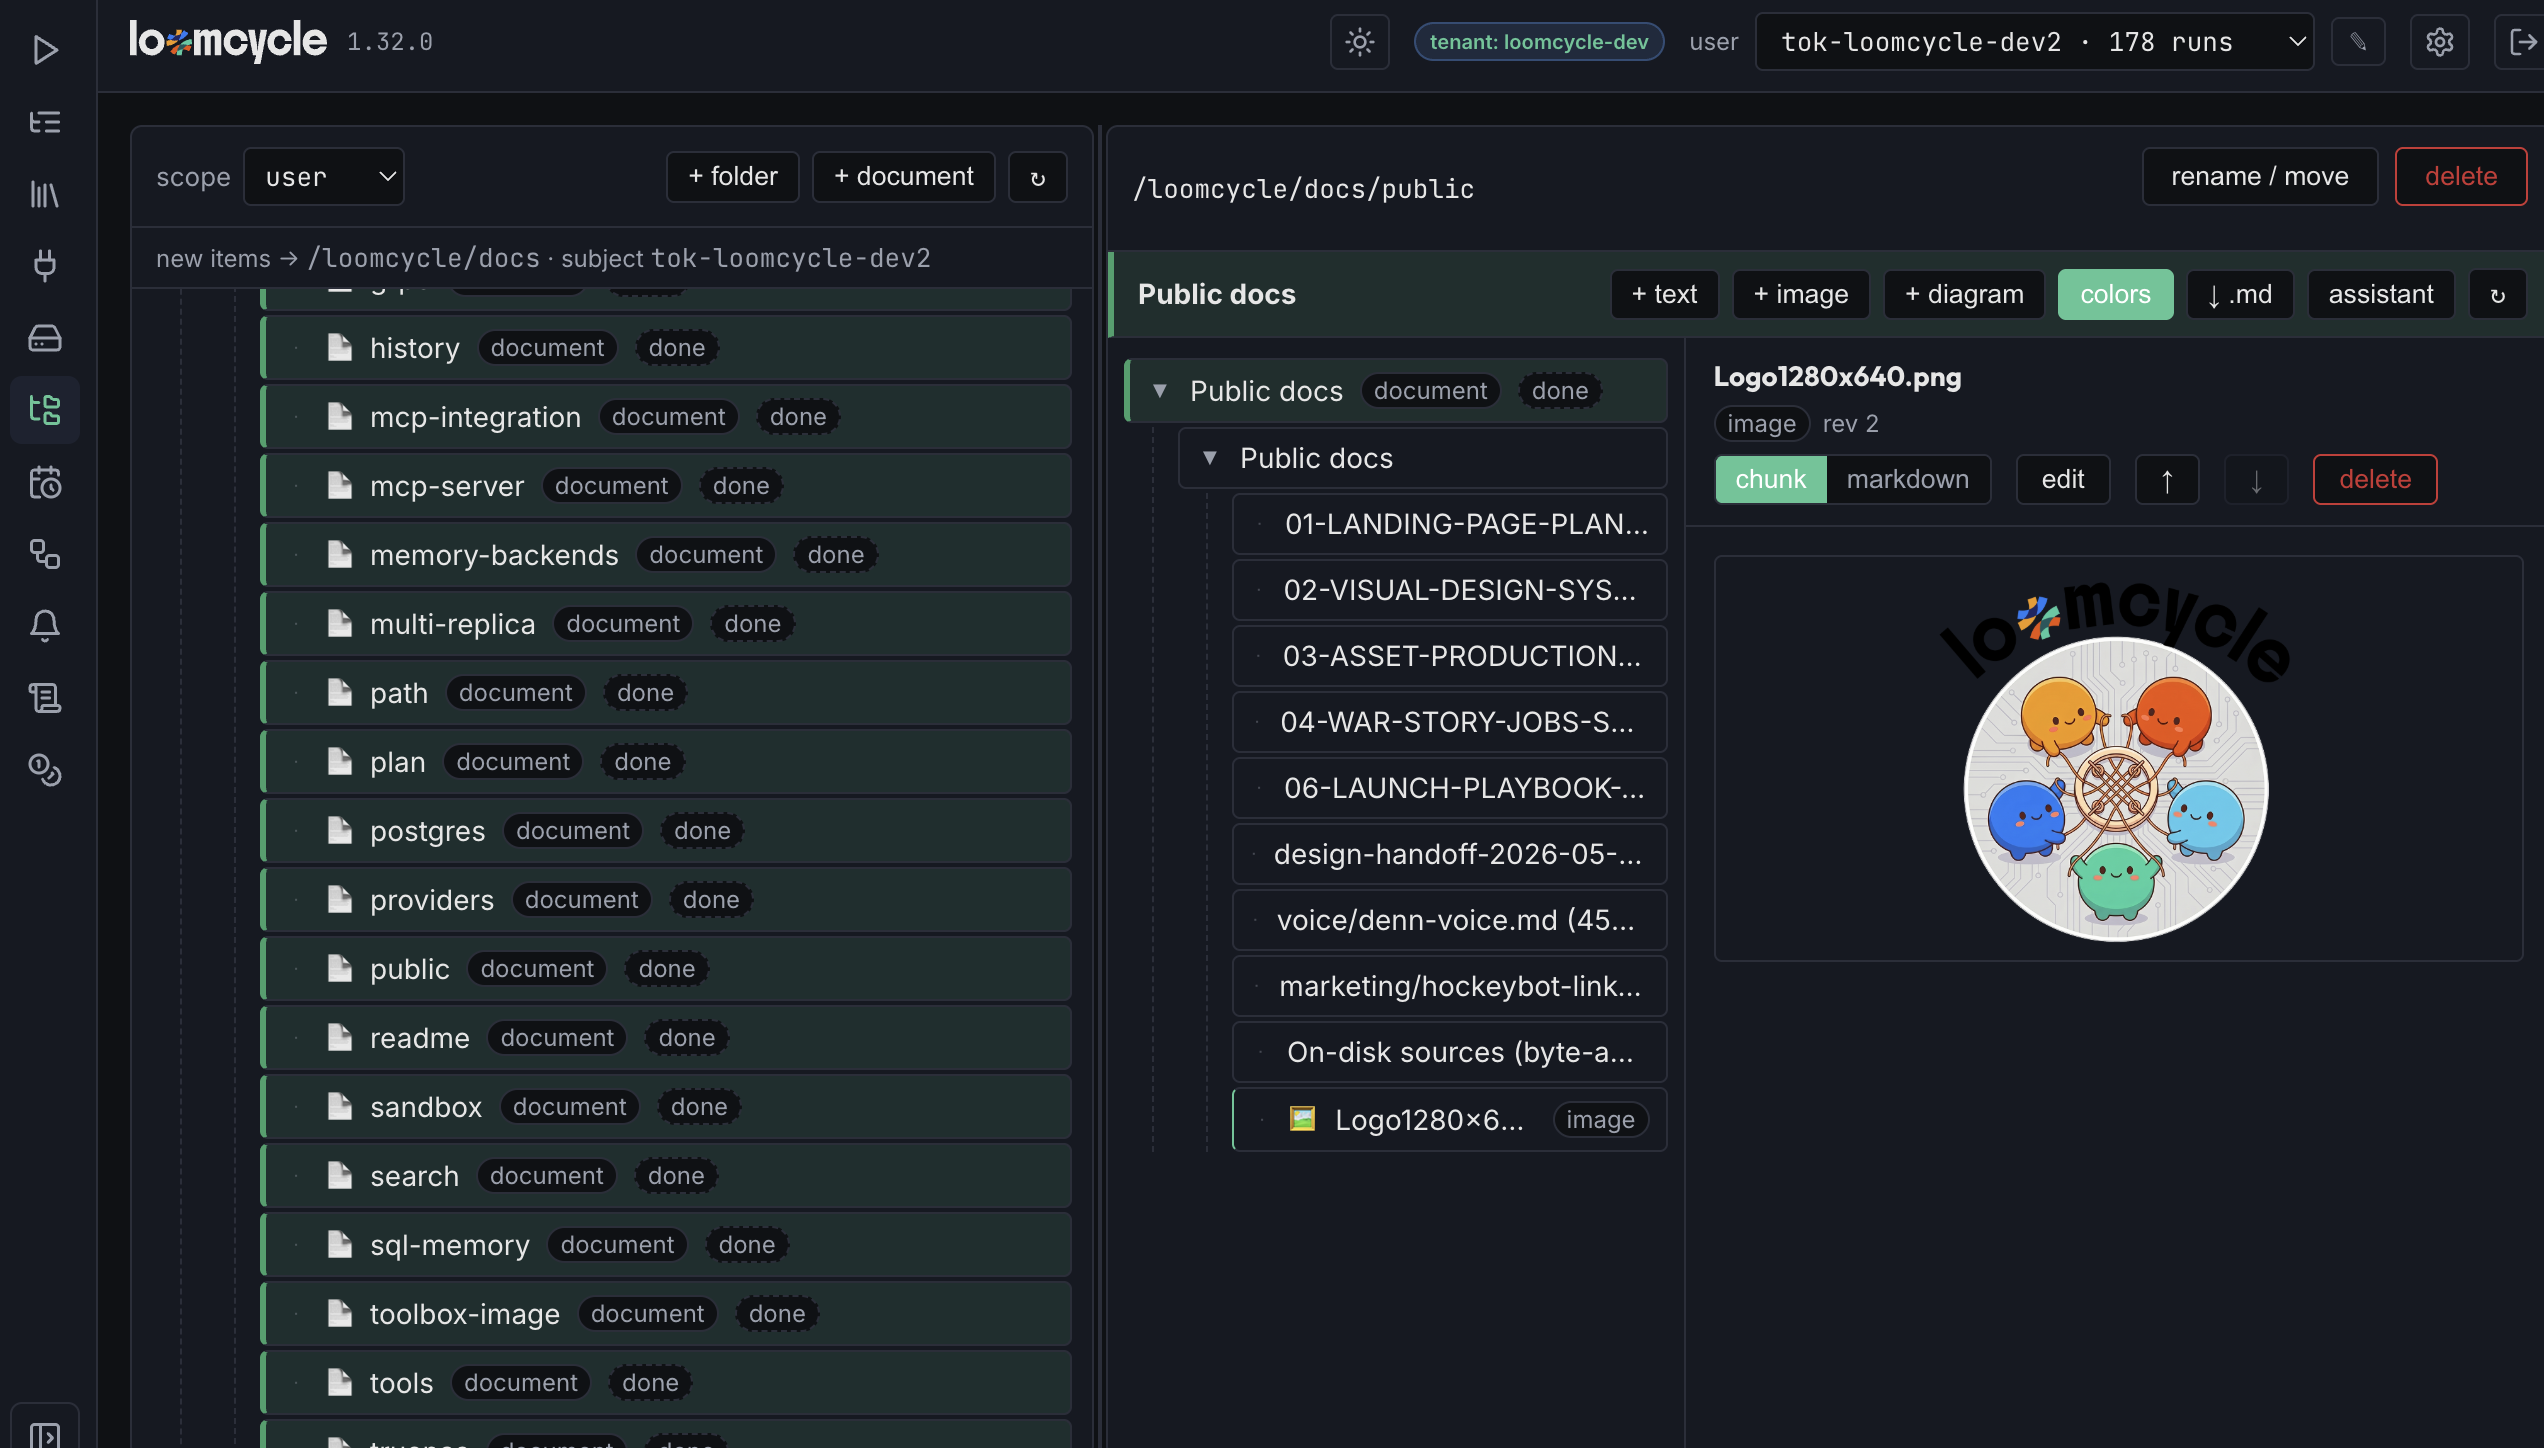The image size is (2544, 1448).
Task: Open the storage drive sidebar icon
Action: click(x=45, y=338)
